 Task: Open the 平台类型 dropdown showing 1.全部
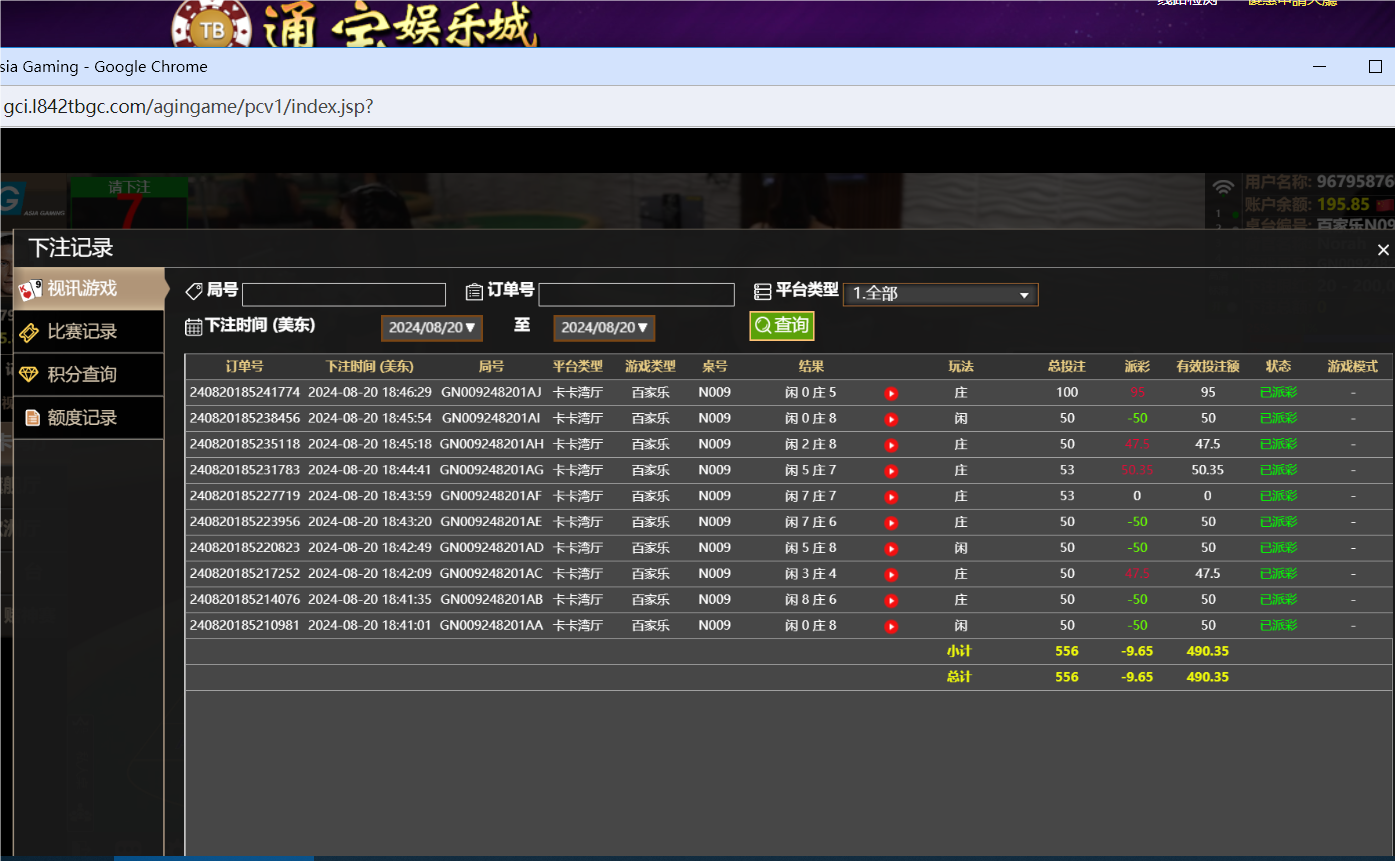coord(940,294)
